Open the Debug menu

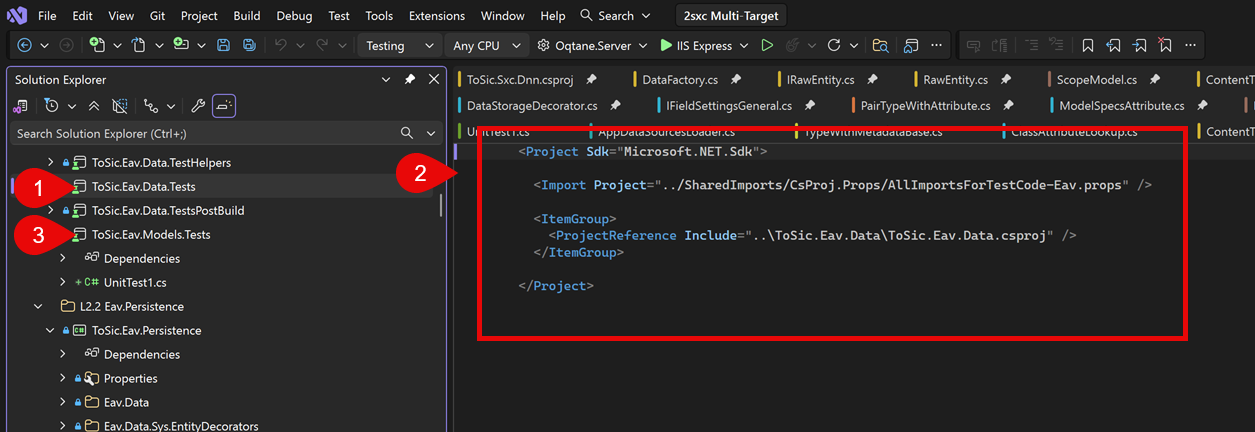coord(293,16)
